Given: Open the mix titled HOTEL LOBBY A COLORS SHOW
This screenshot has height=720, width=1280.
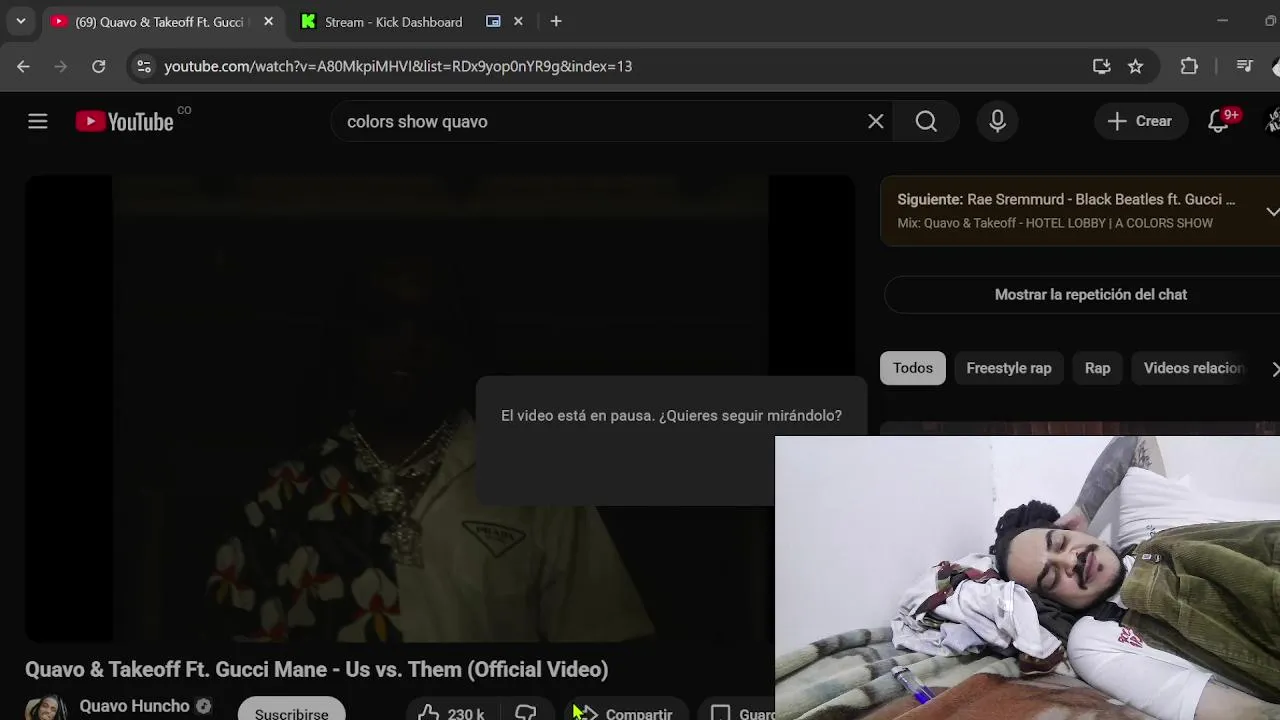Looking at the screenshot, I should click(1055, 223).
